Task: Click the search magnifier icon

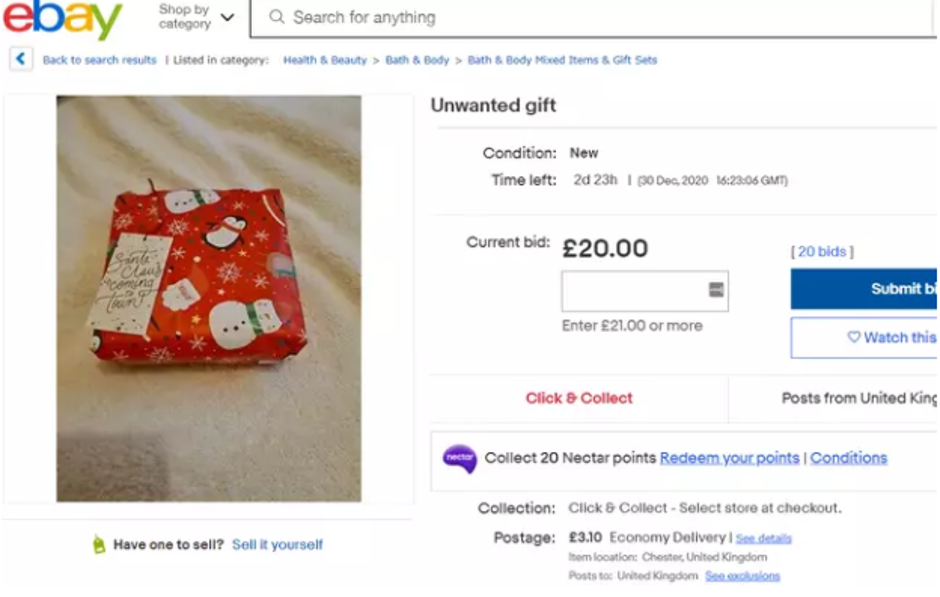Action: point(277,17)
